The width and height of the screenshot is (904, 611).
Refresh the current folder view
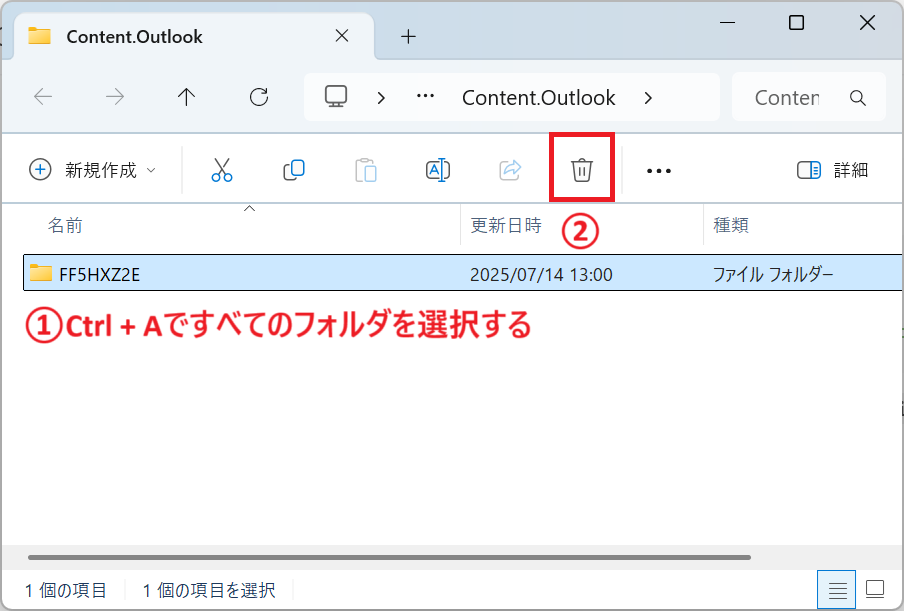coord(259,97)
